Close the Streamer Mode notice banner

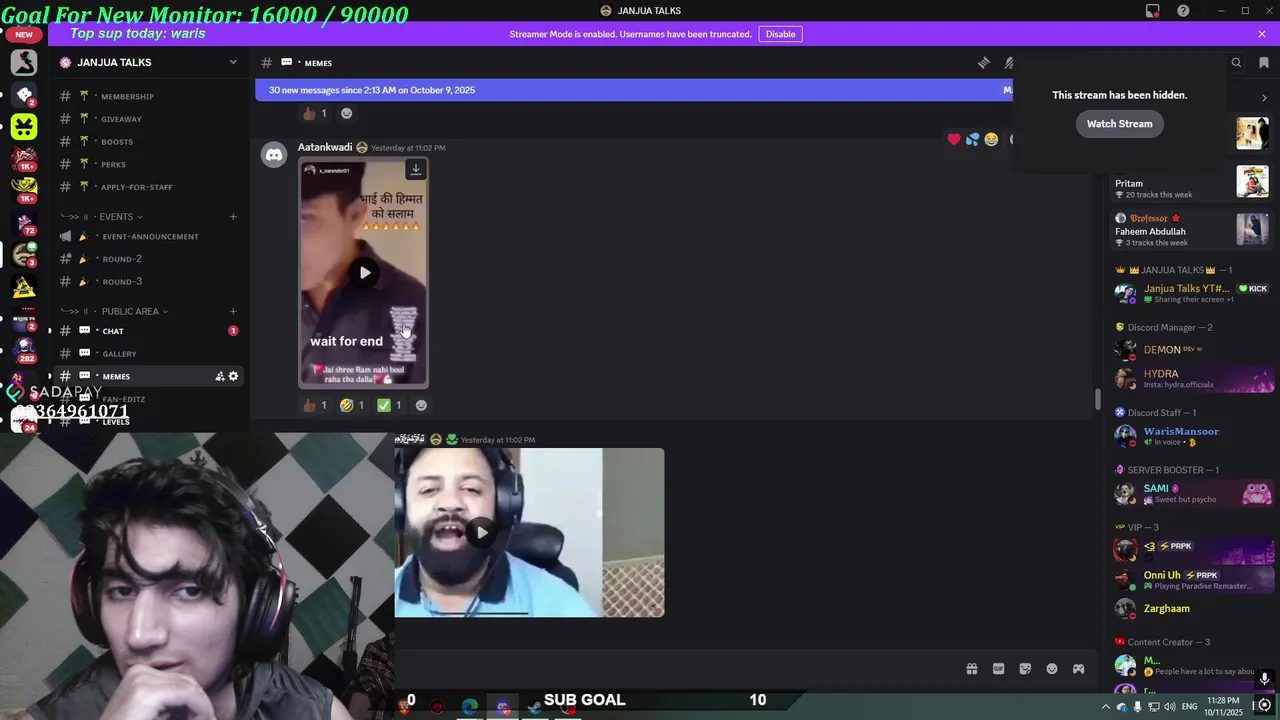point(1262,34)
